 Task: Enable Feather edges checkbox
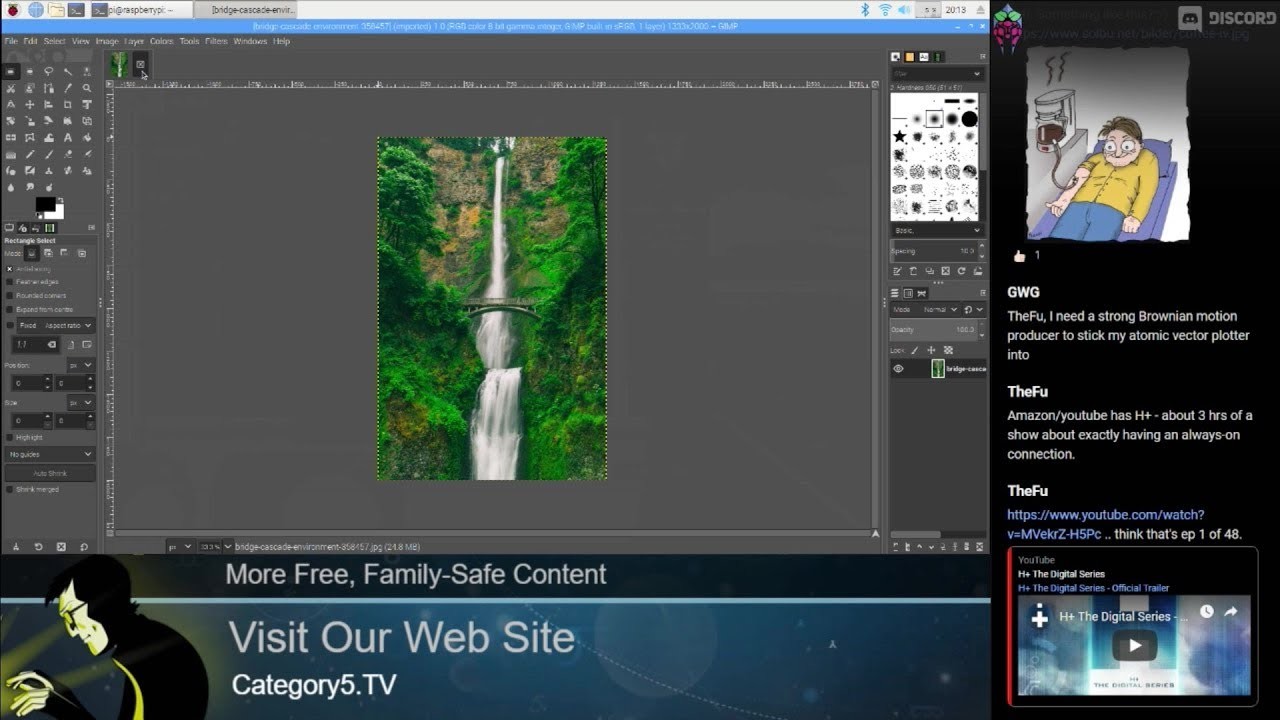coord(10,282)
